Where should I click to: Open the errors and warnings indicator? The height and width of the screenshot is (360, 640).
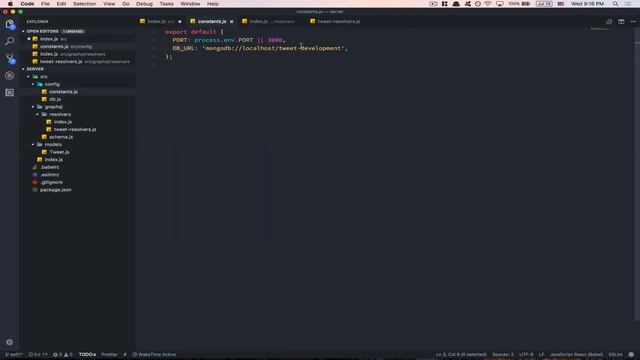pos(62,355)
